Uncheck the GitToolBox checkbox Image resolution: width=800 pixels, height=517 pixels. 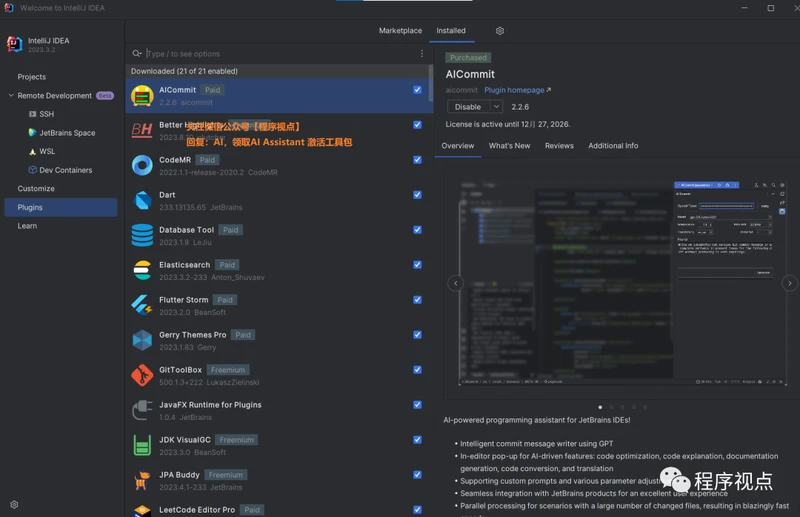(x=417, y=370)
